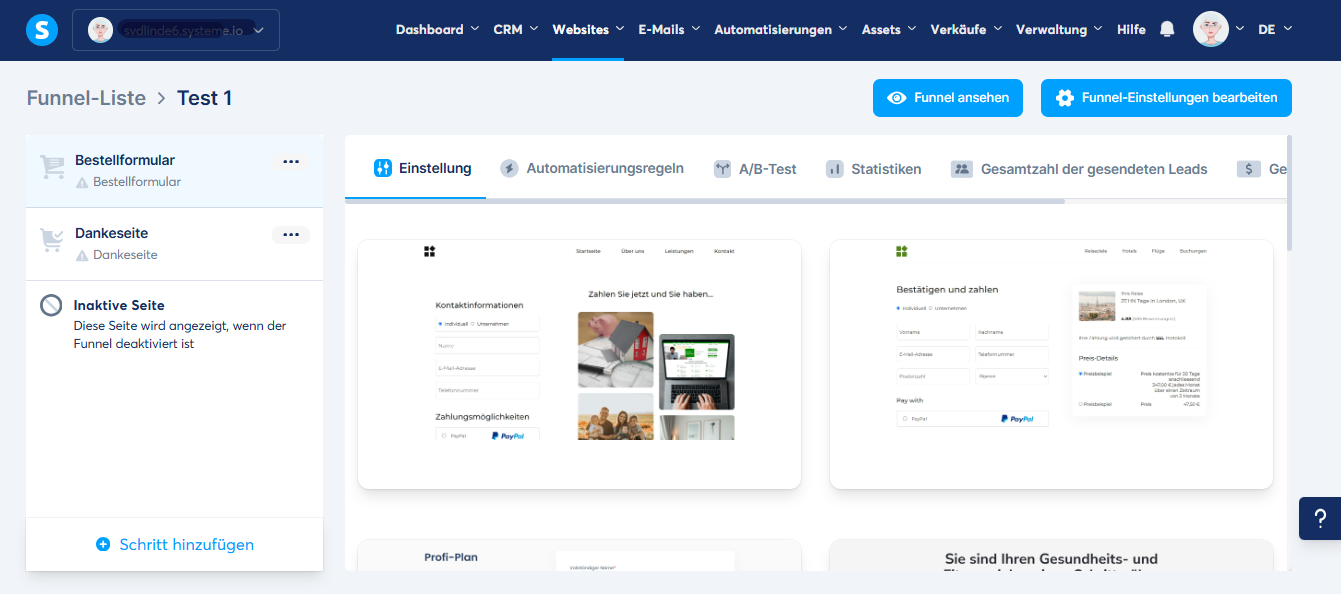This screenshot has height=594, width=1341.
Task: Click the Einstellung sliders icon
Action: [382, 168]
